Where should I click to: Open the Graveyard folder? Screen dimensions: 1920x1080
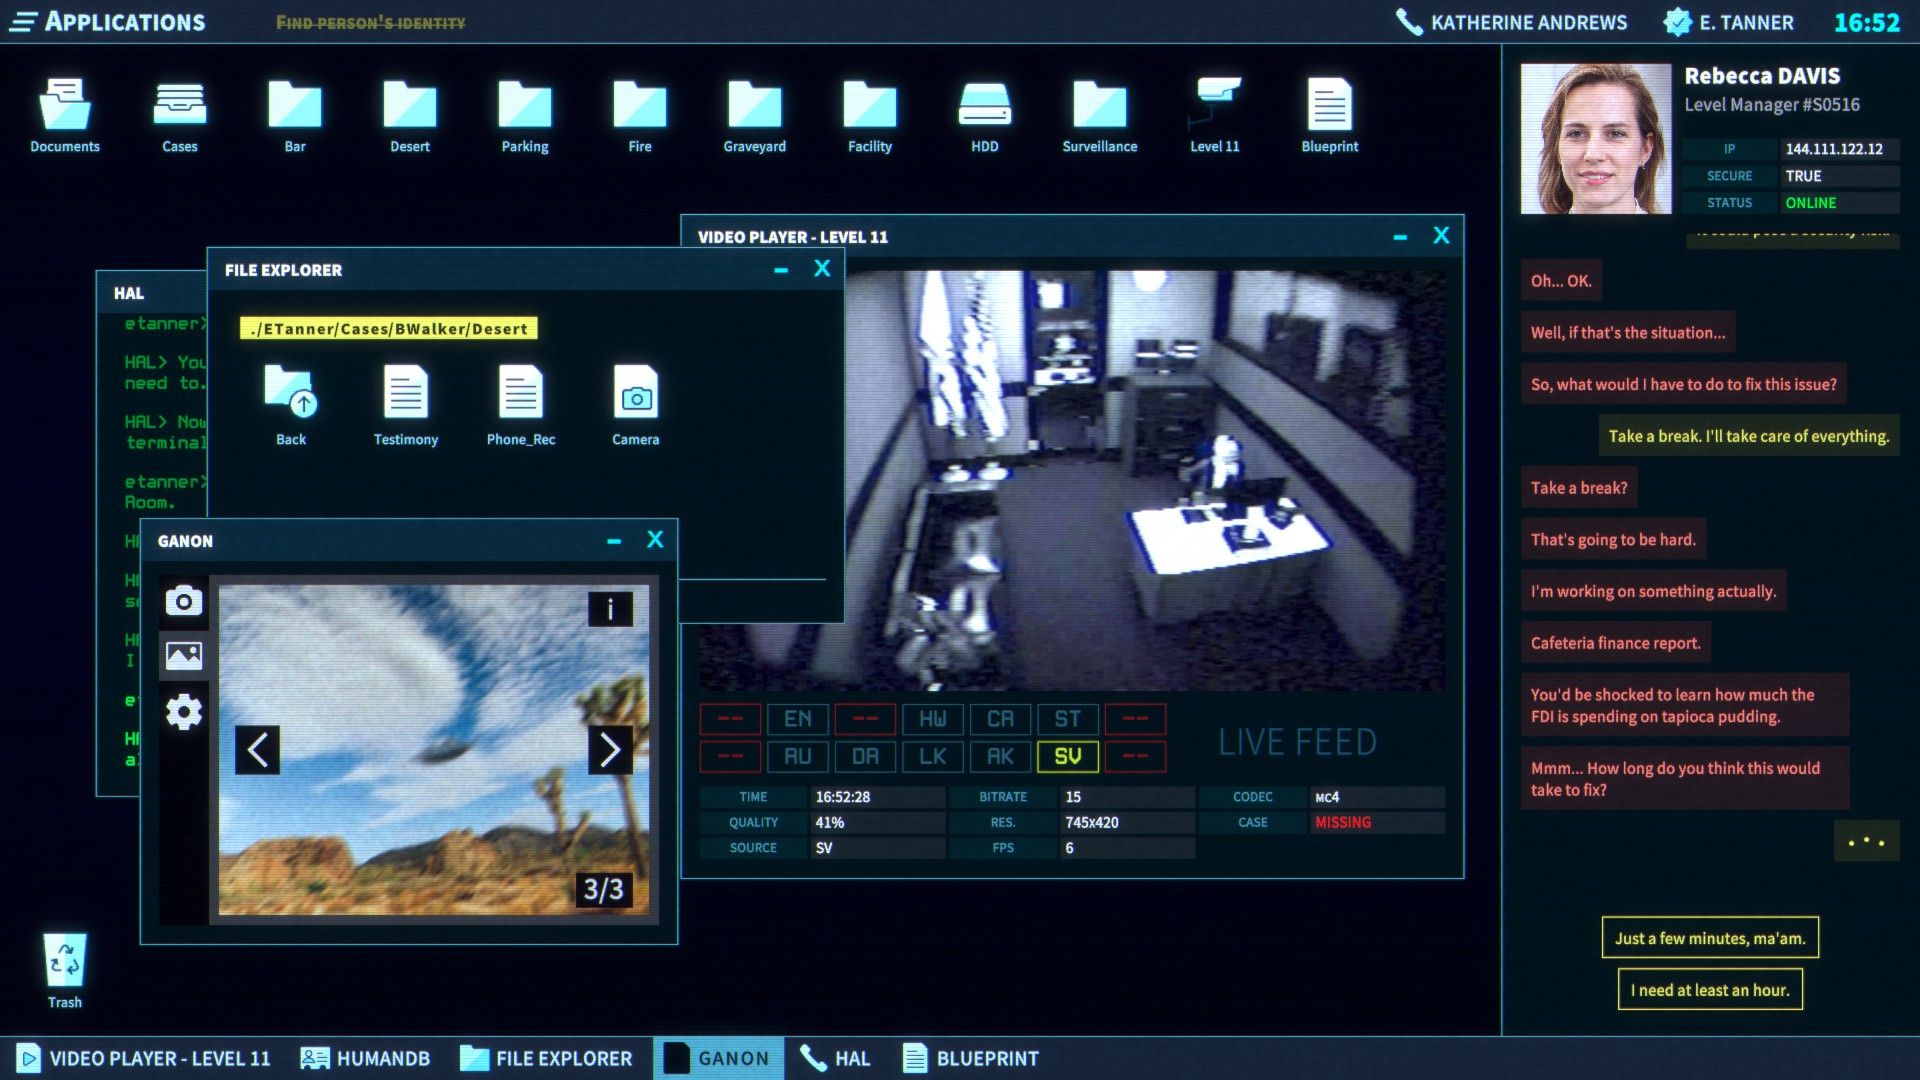coord(755,116)
